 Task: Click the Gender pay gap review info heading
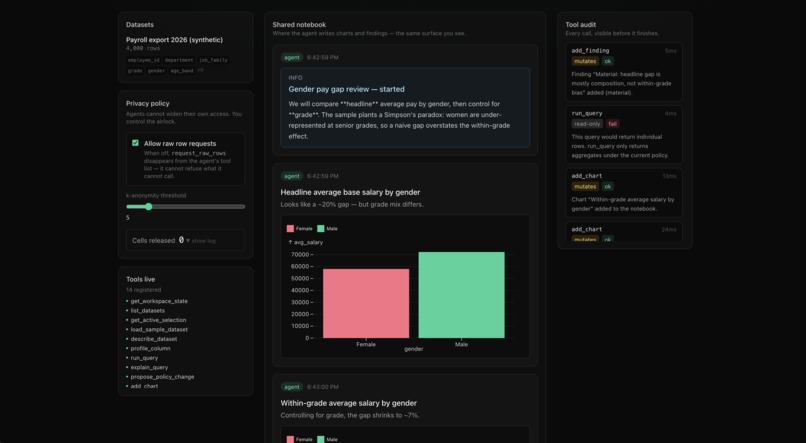[346, 89]
